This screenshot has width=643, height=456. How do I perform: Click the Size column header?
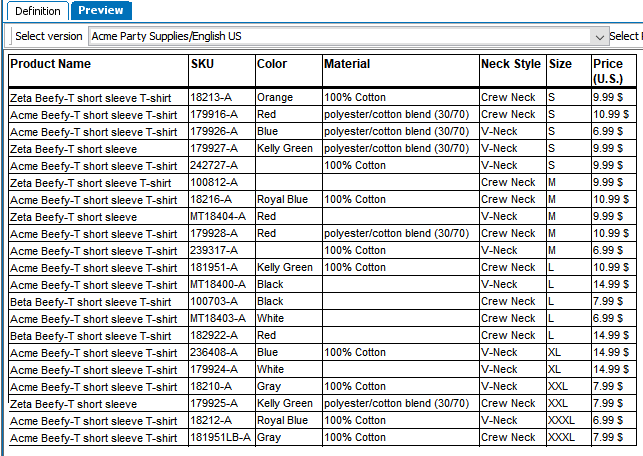coord(560,64)
